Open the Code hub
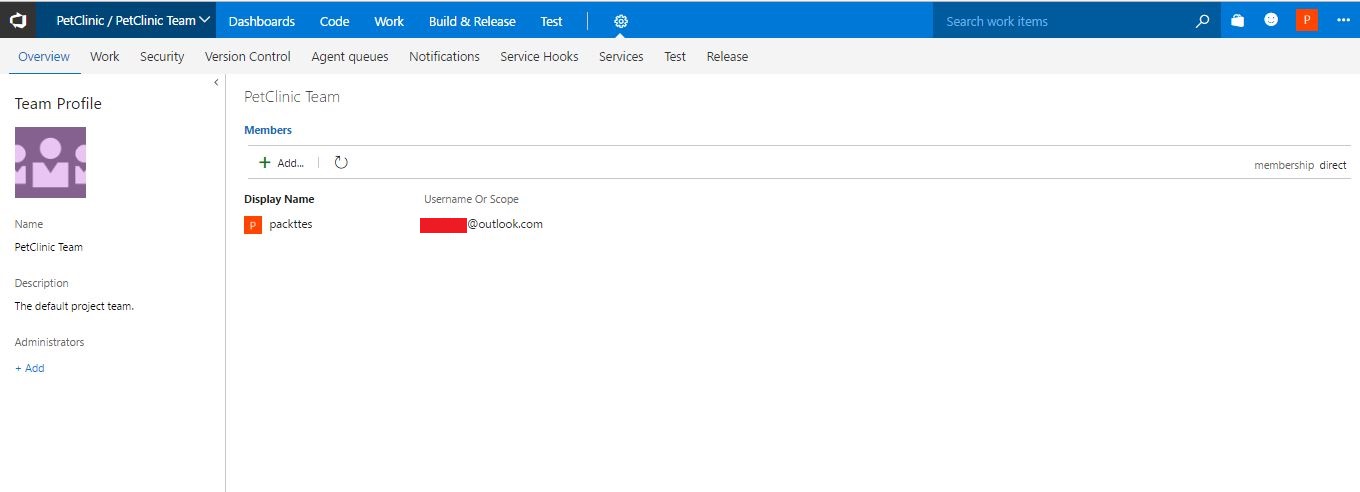This screenshot has width=1360, height=492. [x=334, y=21]
